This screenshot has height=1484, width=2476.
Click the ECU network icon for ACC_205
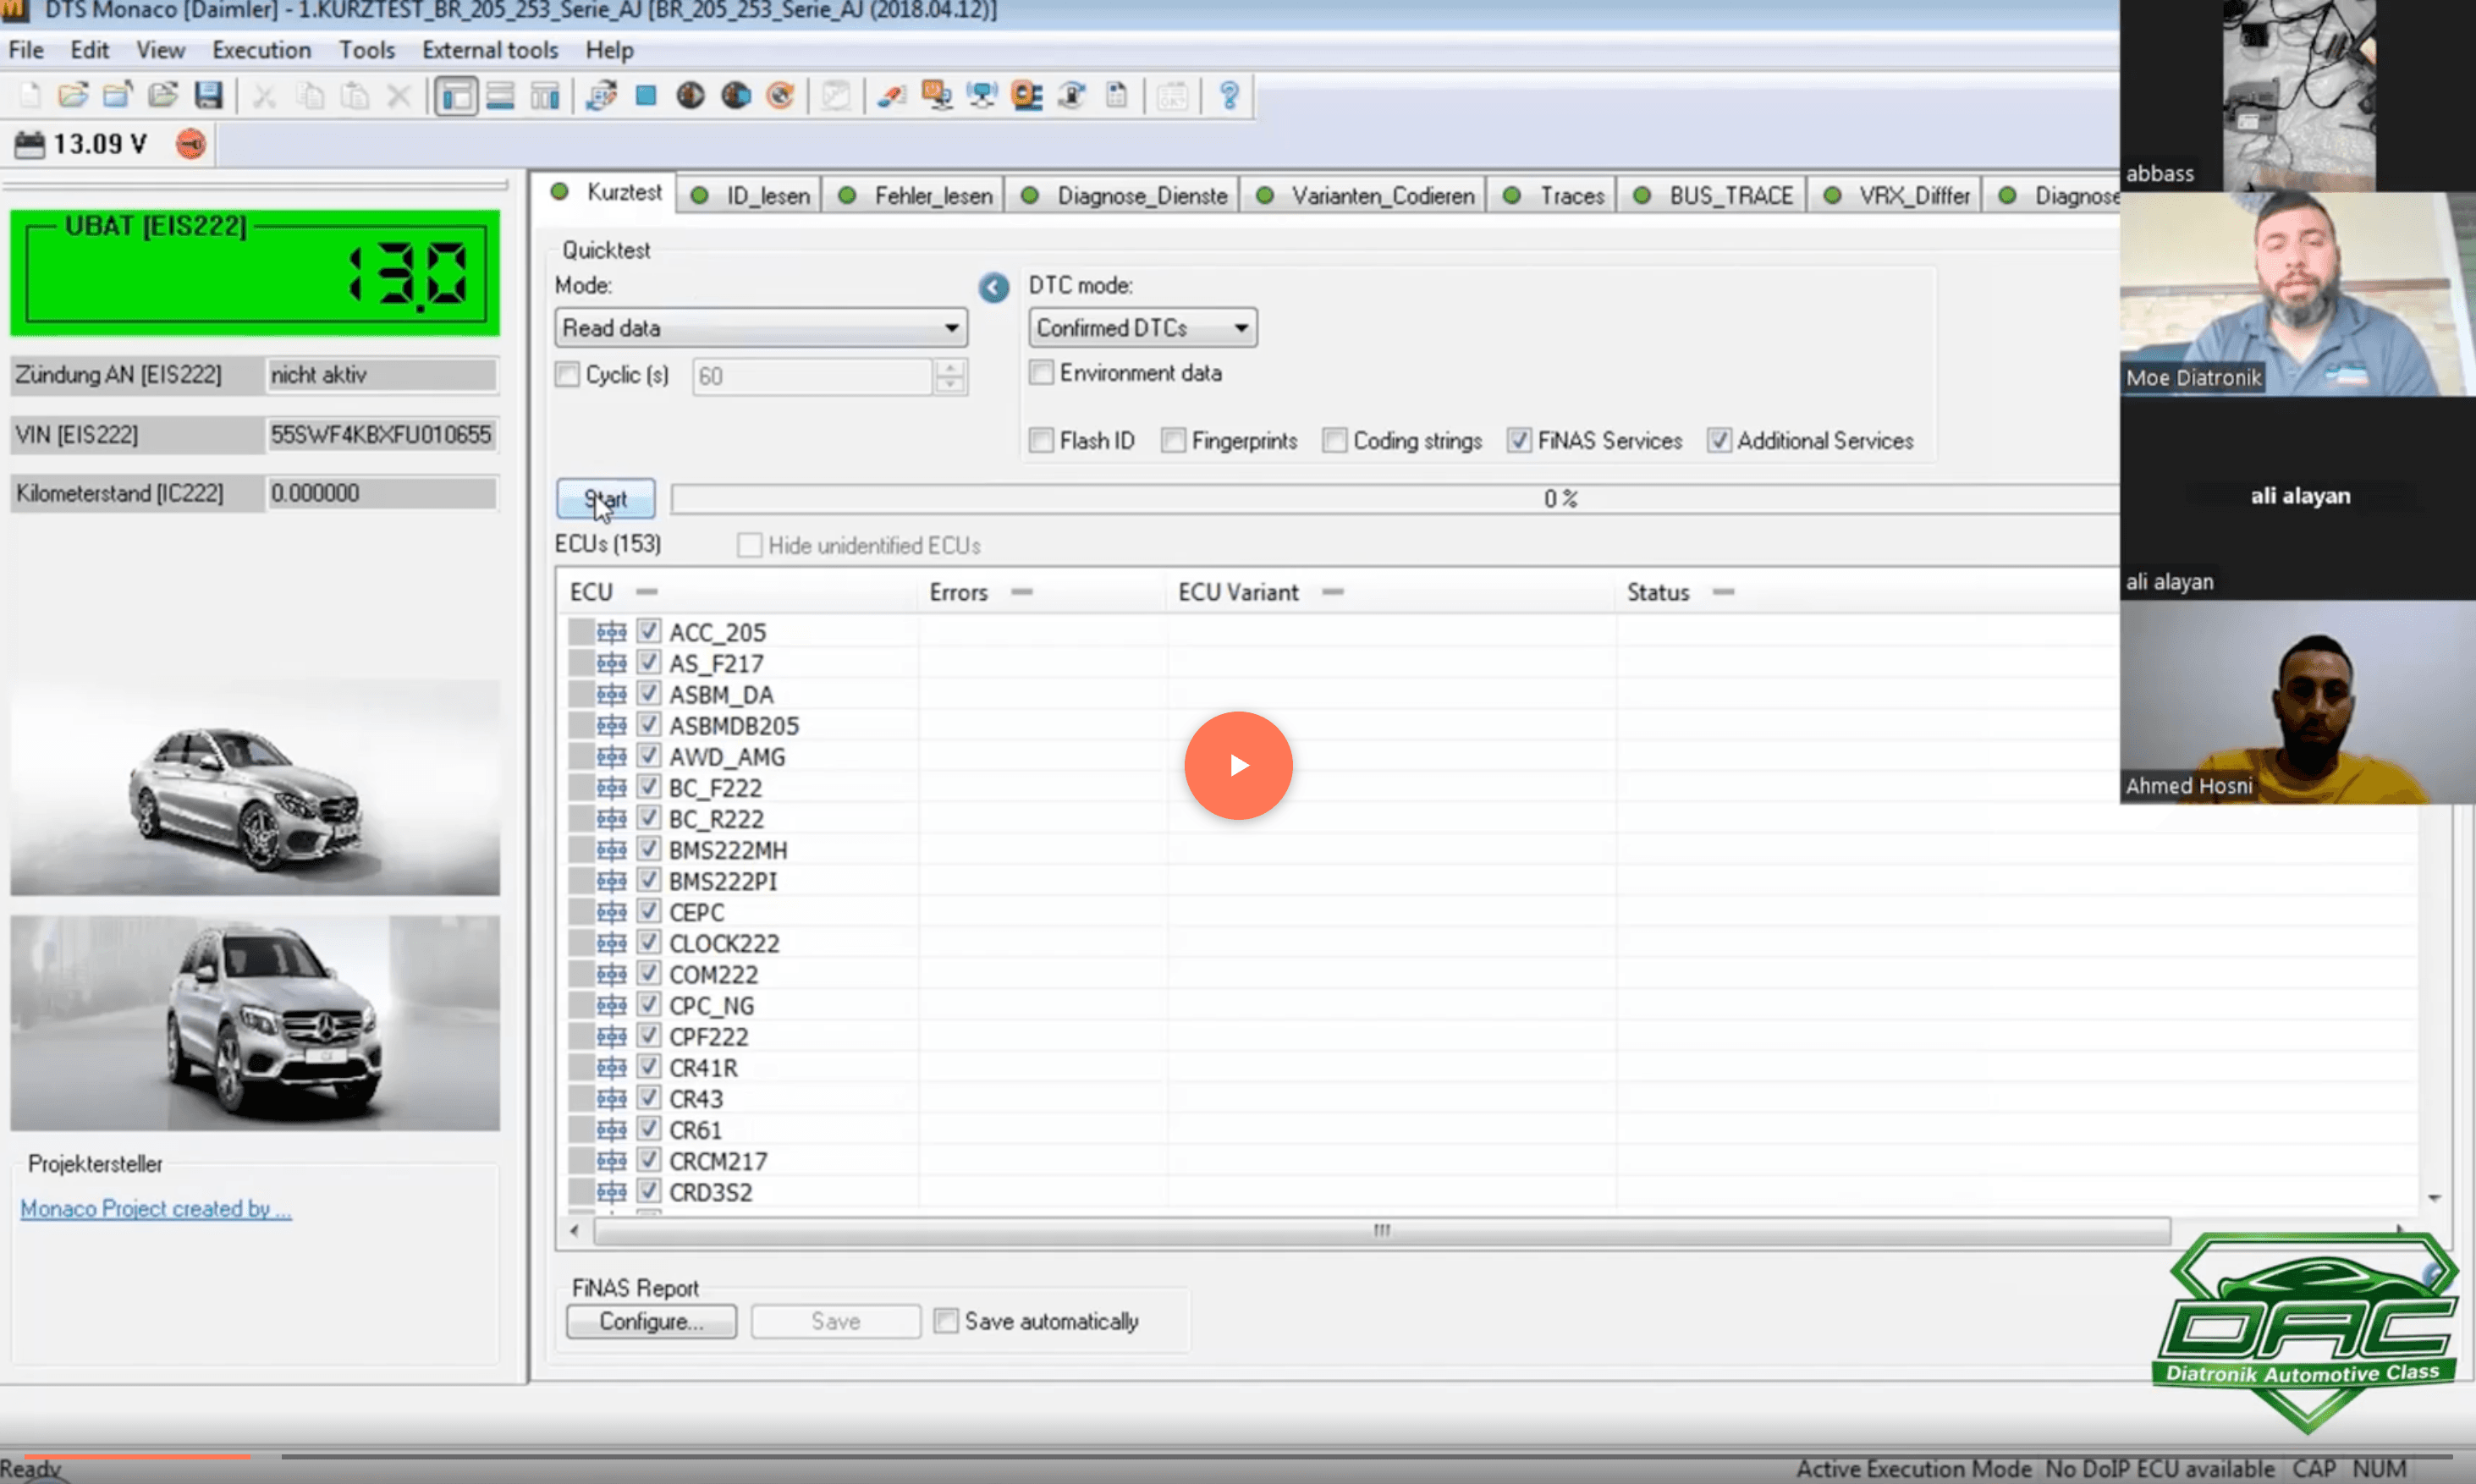point(611,632)
